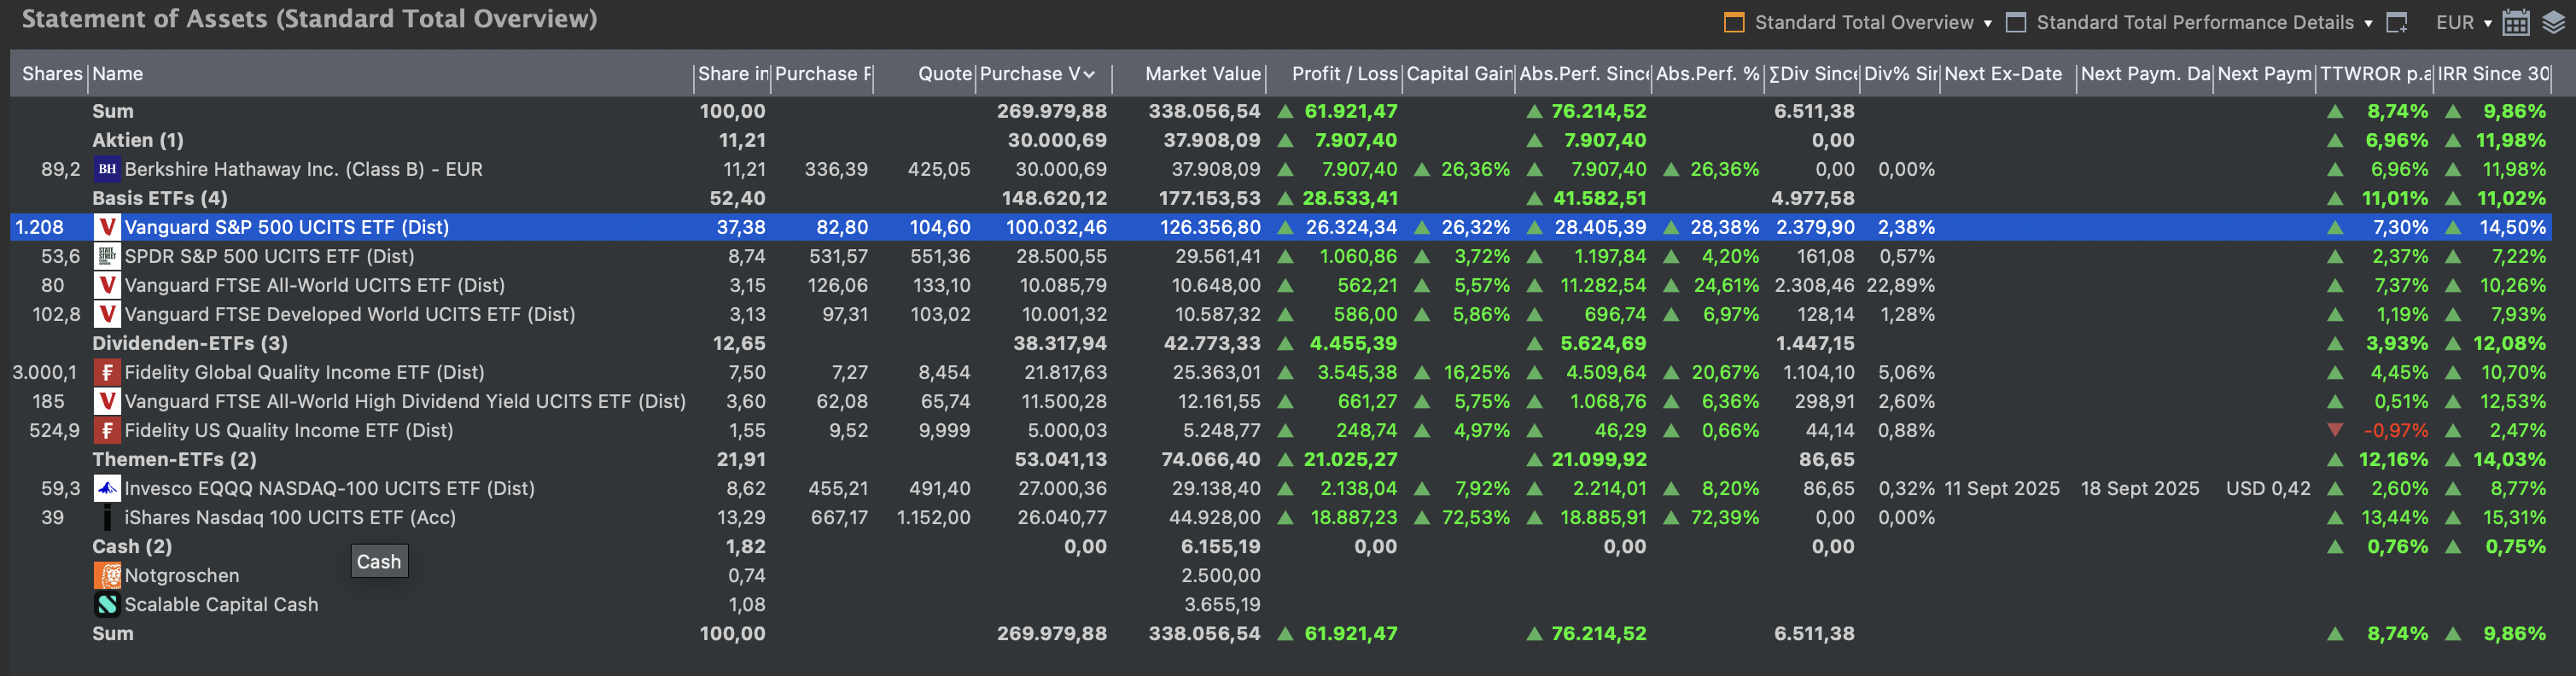
Task: Switch to Standard Total Performance Details view
Action: pos(2194,23)
